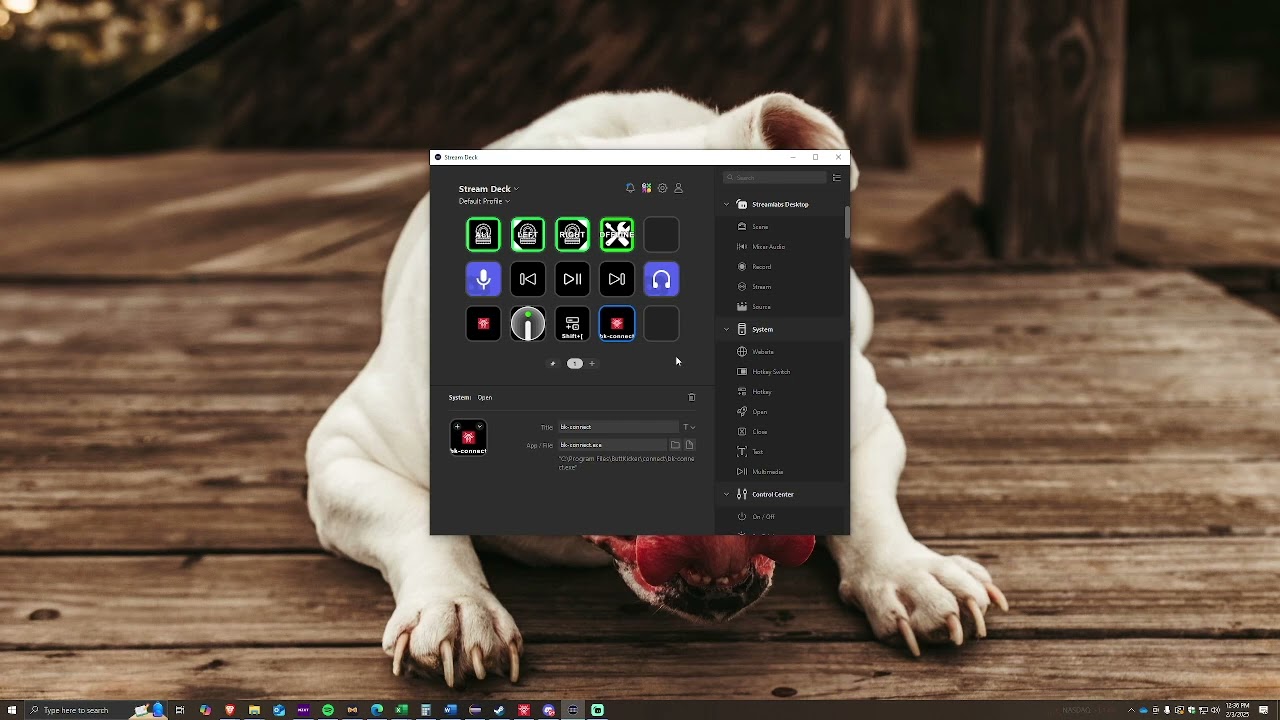The height and width of the screenshot is (720, 1280).
Task: Select the highlighted bk-connect key in grid
Action: pos(617,324)
